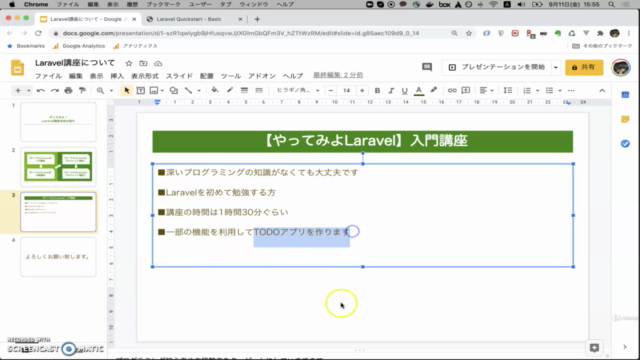Open the 表示形式 menu
Viewport: 640px width, 360px height.
pos(144,76)
